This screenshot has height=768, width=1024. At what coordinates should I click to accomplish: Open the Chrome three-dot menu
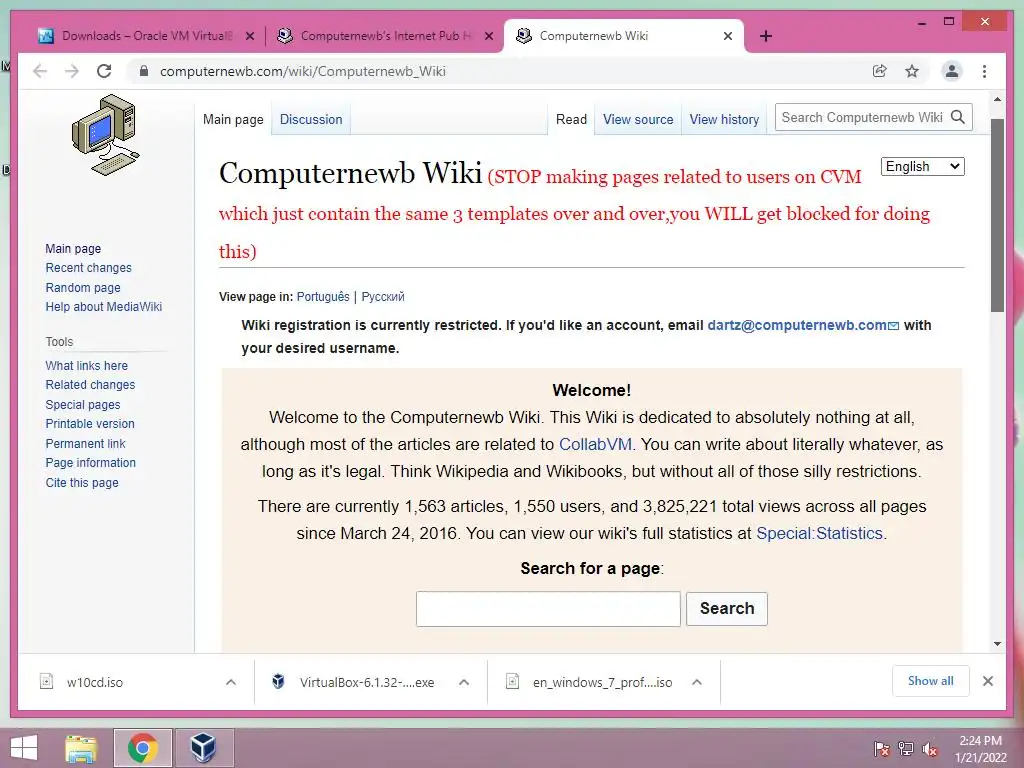pyautogui.click(x=984, y=71)
